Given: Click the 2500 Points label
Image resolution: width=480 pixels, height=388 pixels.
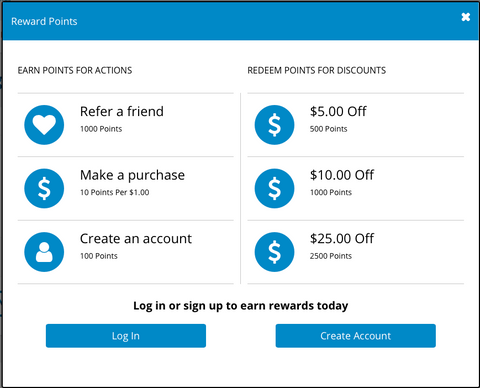Looking at the screenshot, I should 331,256.
